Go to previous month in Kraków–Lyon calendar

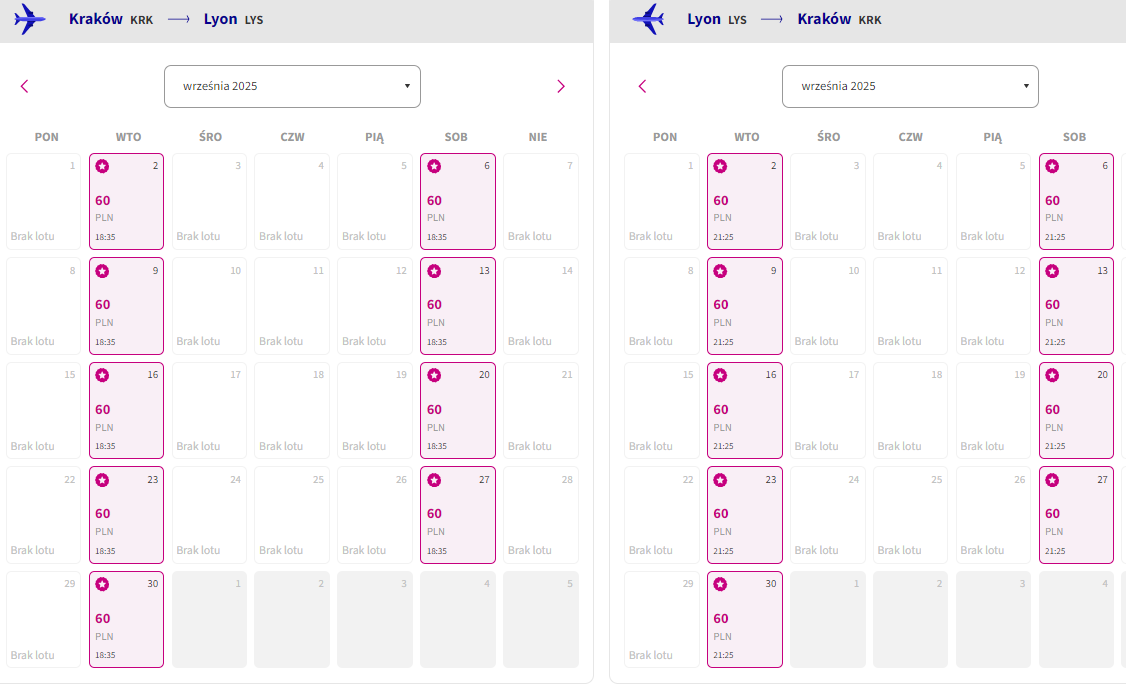24,87
